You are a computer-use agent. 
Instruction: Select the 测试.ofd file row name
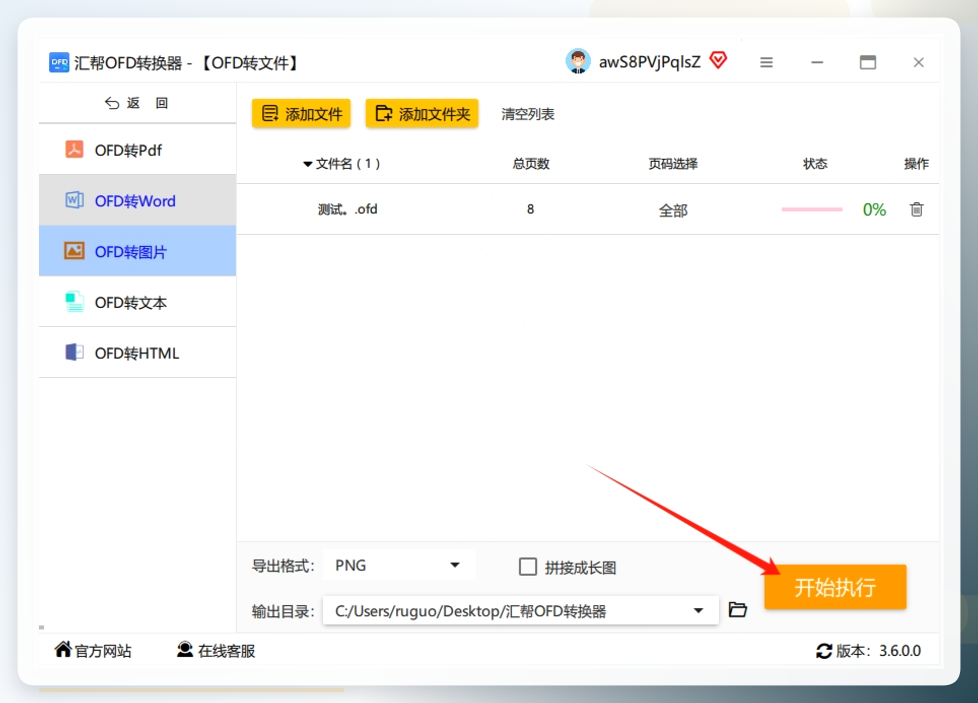[347, 209]
